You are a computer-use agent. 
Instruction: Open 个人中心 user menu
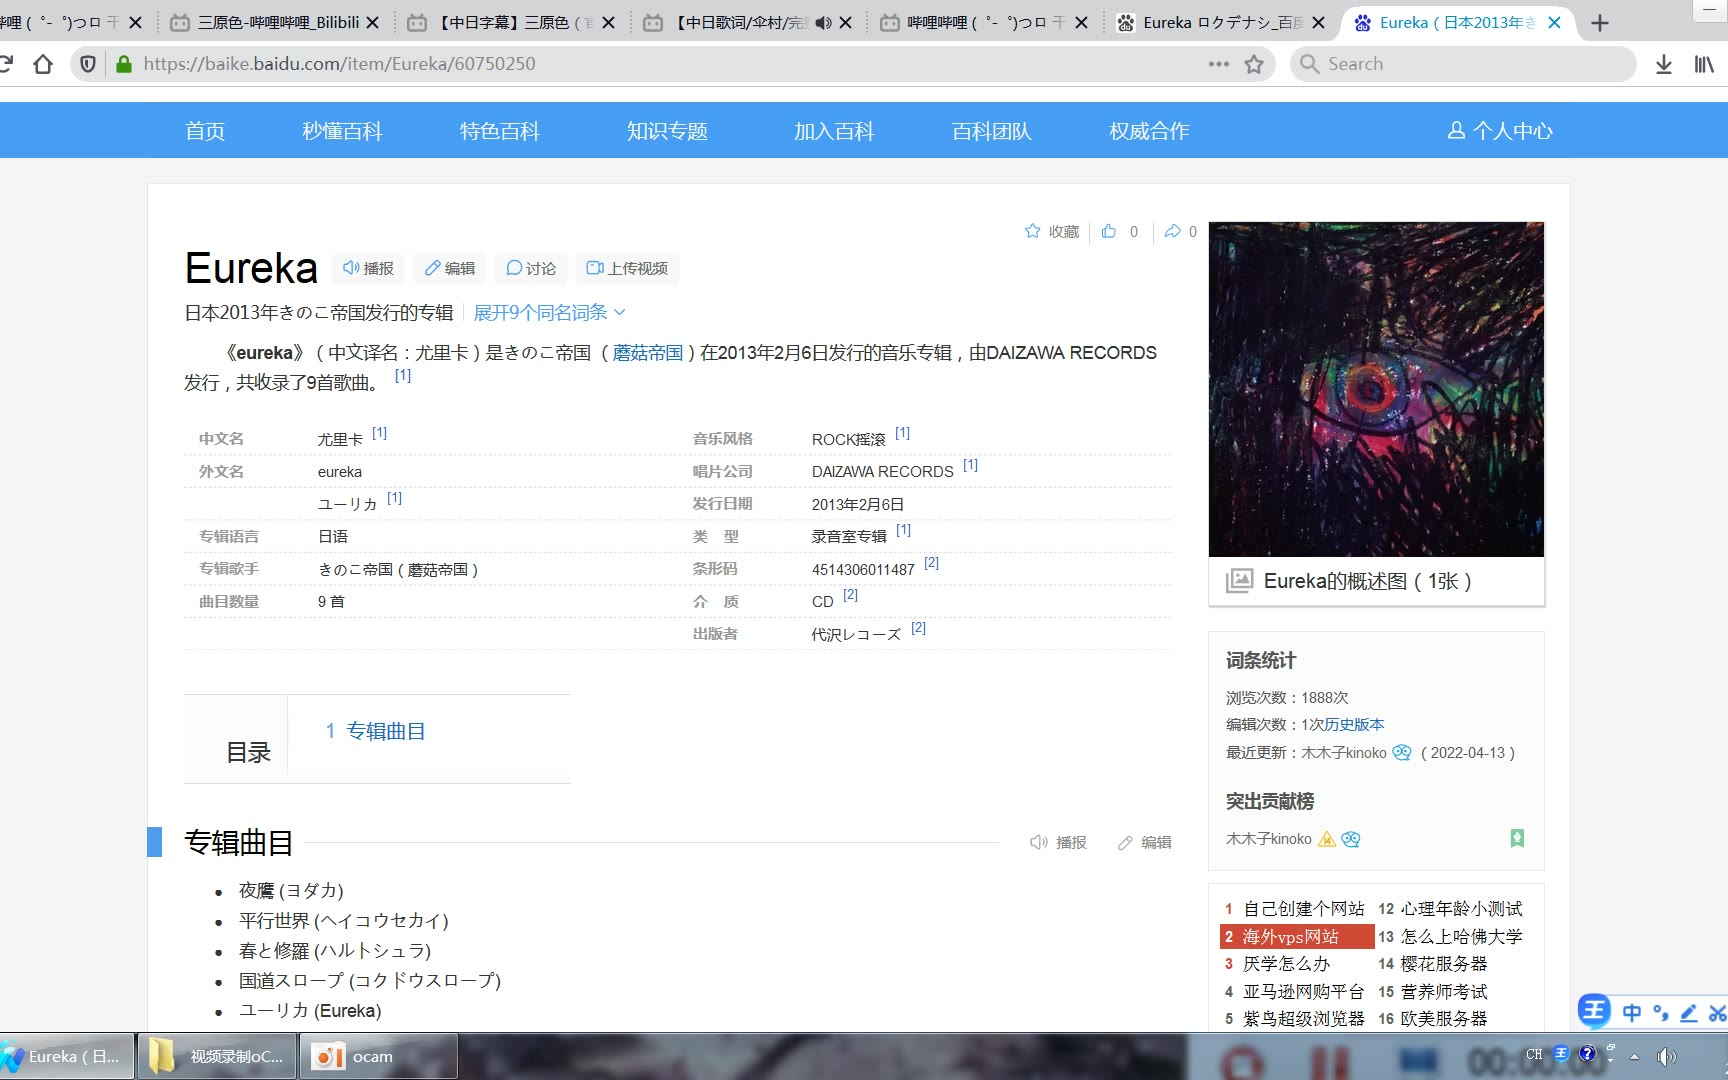click(1500, 131)
